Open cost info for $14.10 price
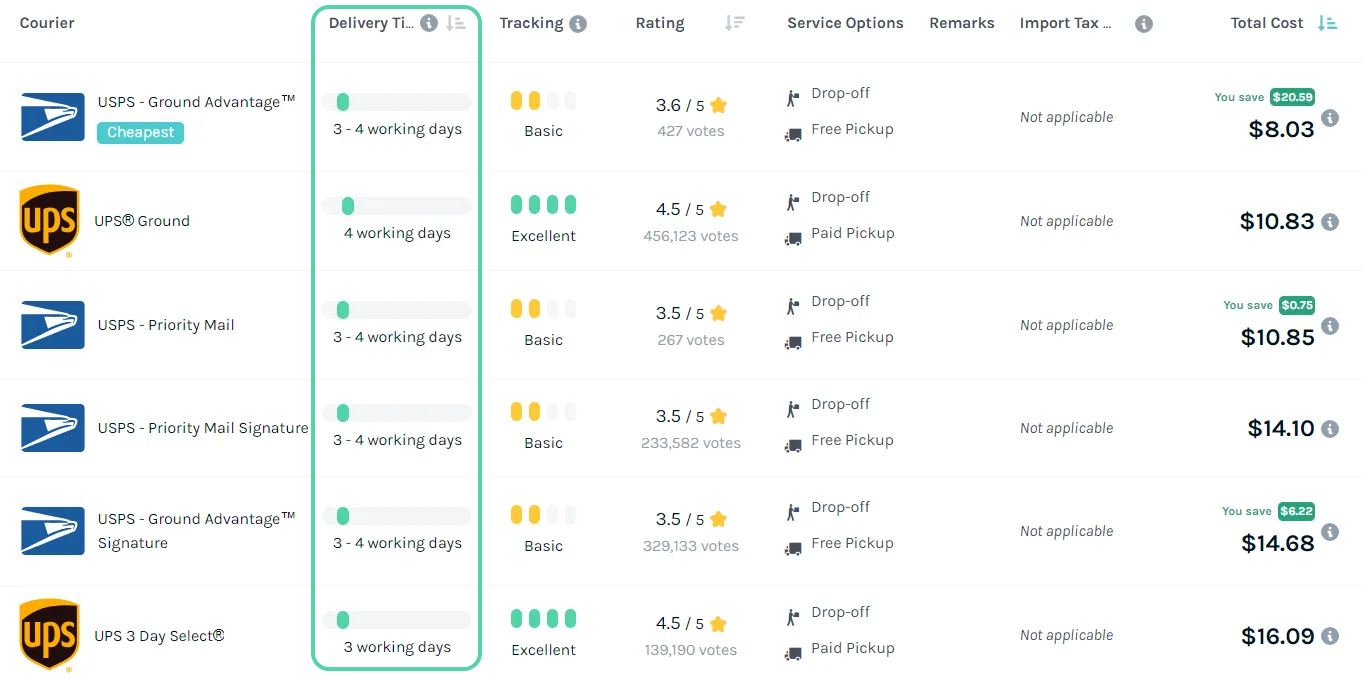This screenshot has height=679, width=1363. [1330, 429]
